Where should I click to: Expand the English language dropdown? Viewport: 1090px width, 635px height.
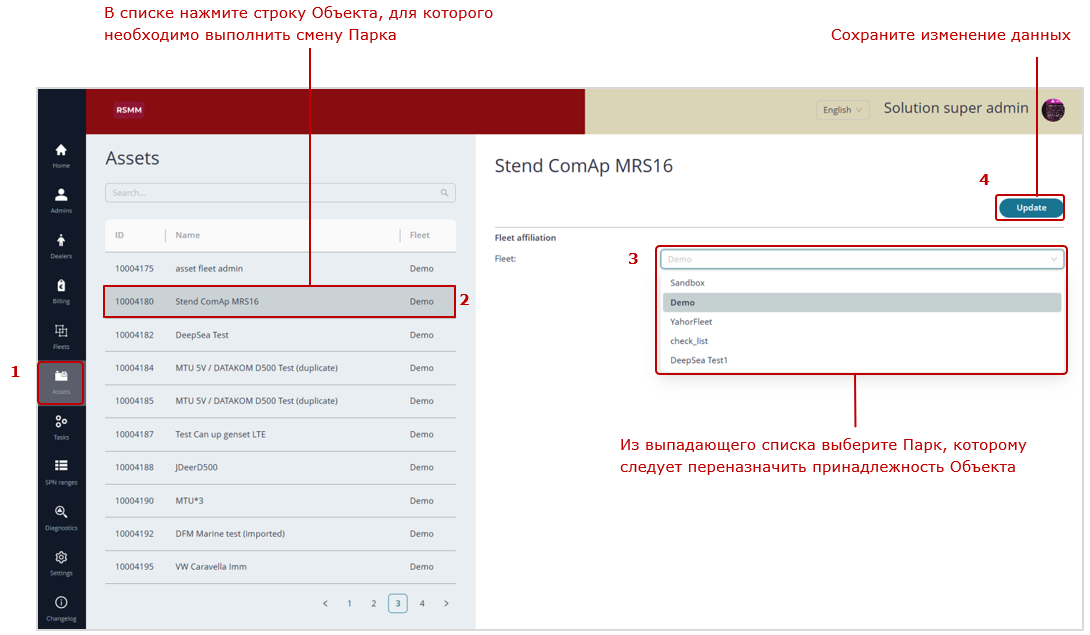pyautogui.click(x=842, y=110)
